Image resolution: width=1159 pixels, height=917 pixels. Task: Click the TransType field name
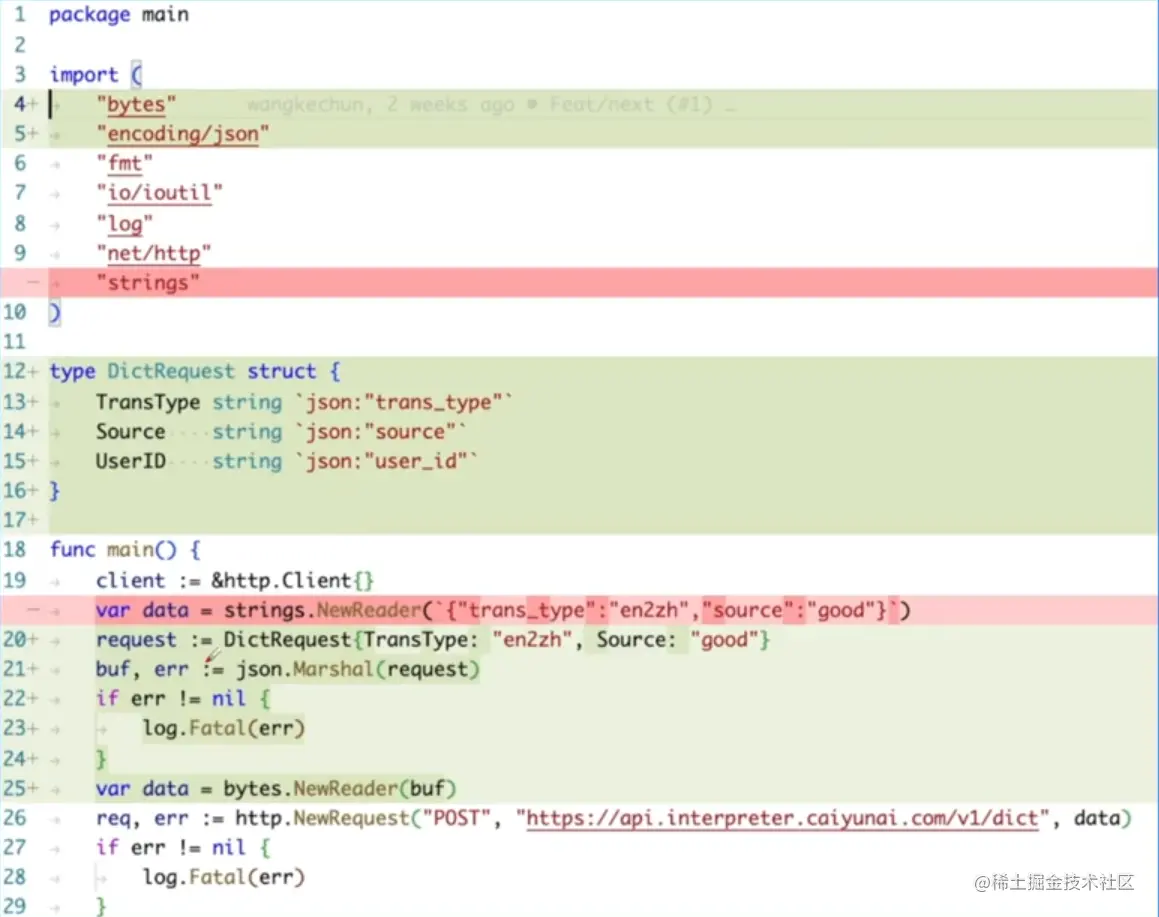coord(148,401)
